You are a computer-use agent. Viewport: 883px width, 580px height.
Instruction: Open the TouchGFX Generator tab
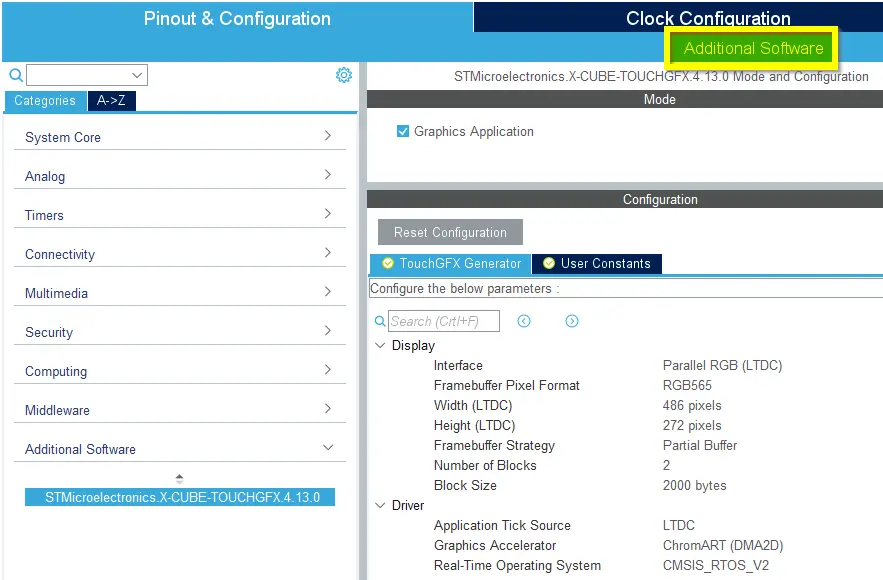point(451,264)
